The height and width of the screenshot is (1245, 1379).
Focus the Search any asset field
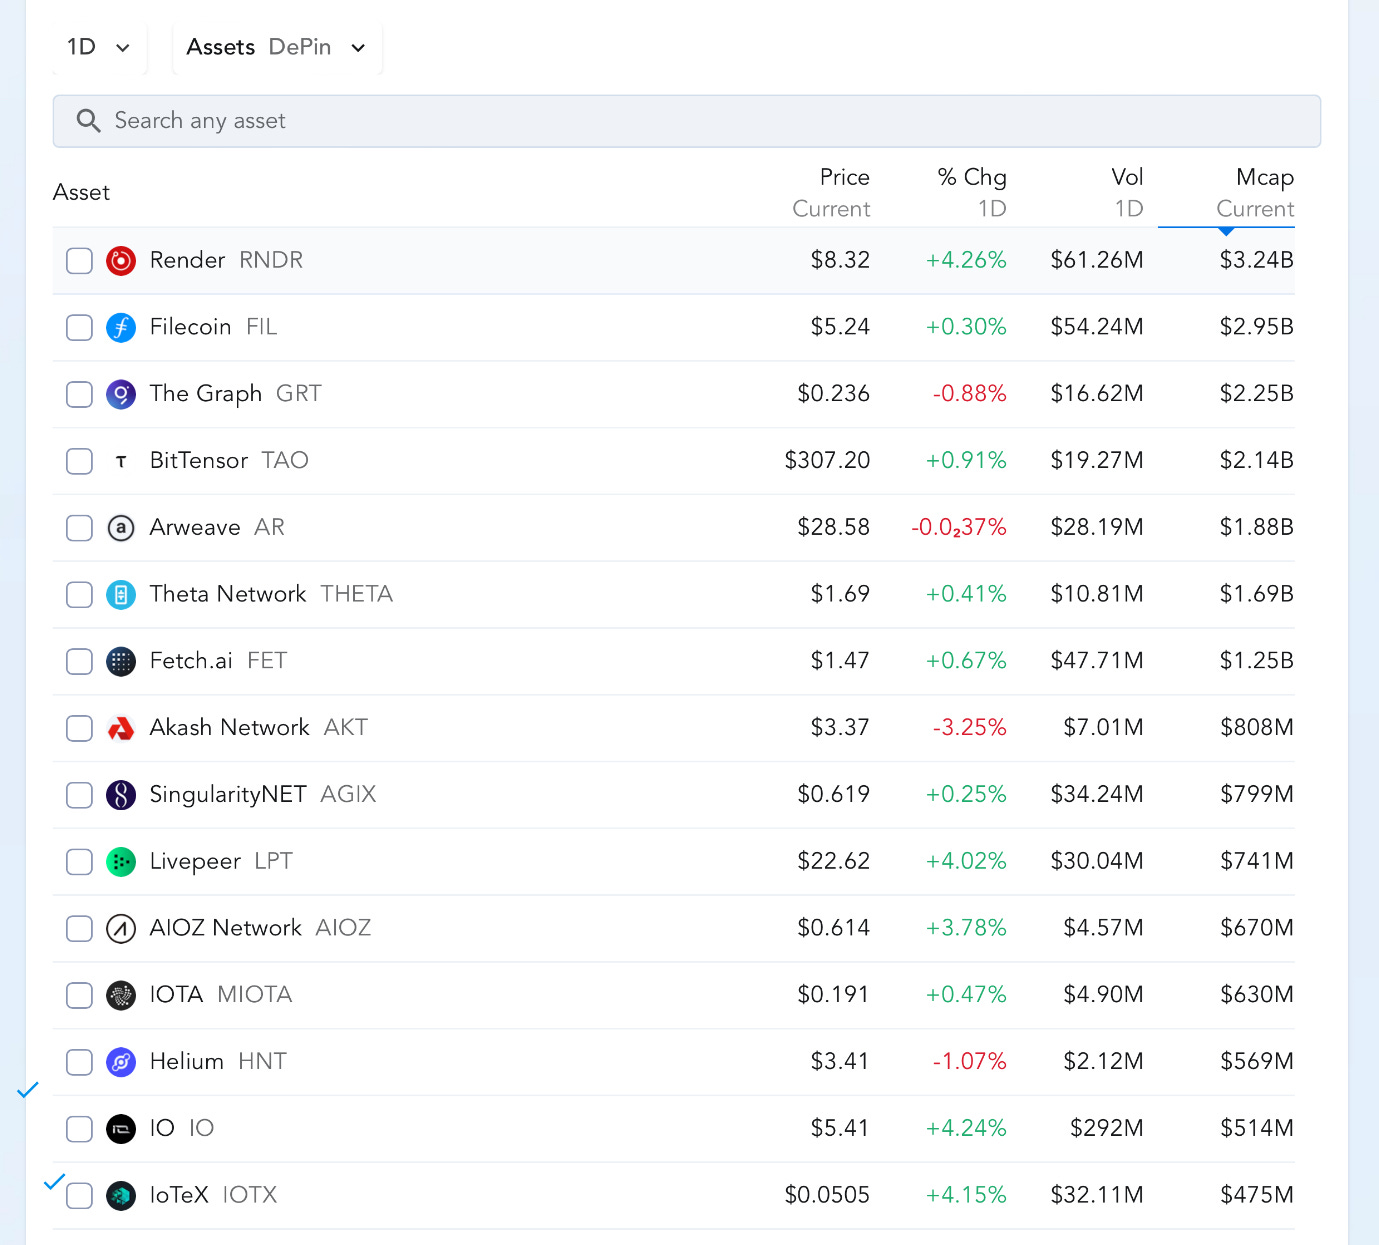click(687, 121)
